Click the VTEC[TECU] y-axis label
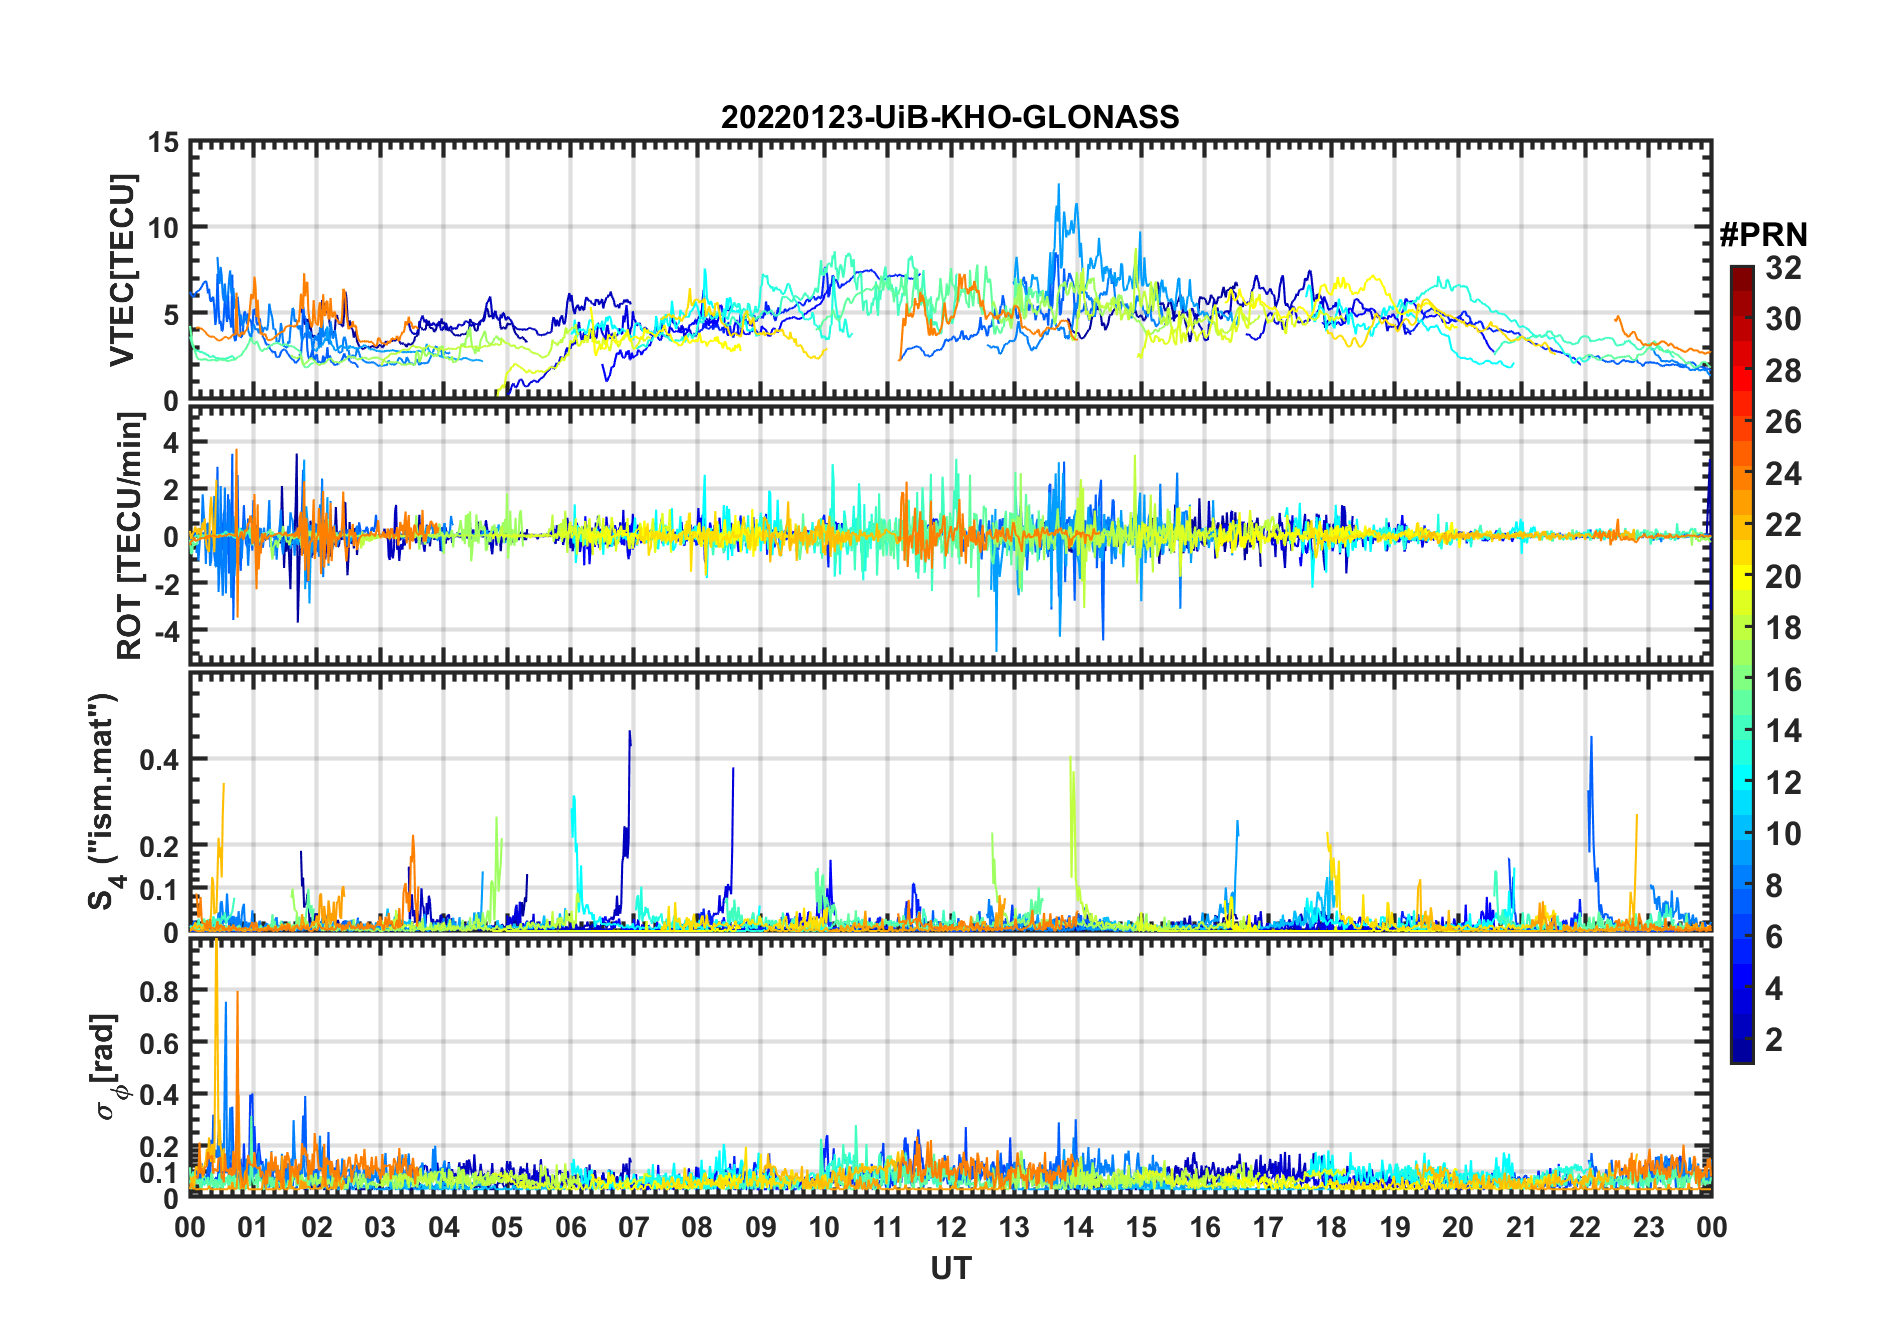This screenshot has width=1902, height=1330. pyautogui.click(x=122, y=270)
